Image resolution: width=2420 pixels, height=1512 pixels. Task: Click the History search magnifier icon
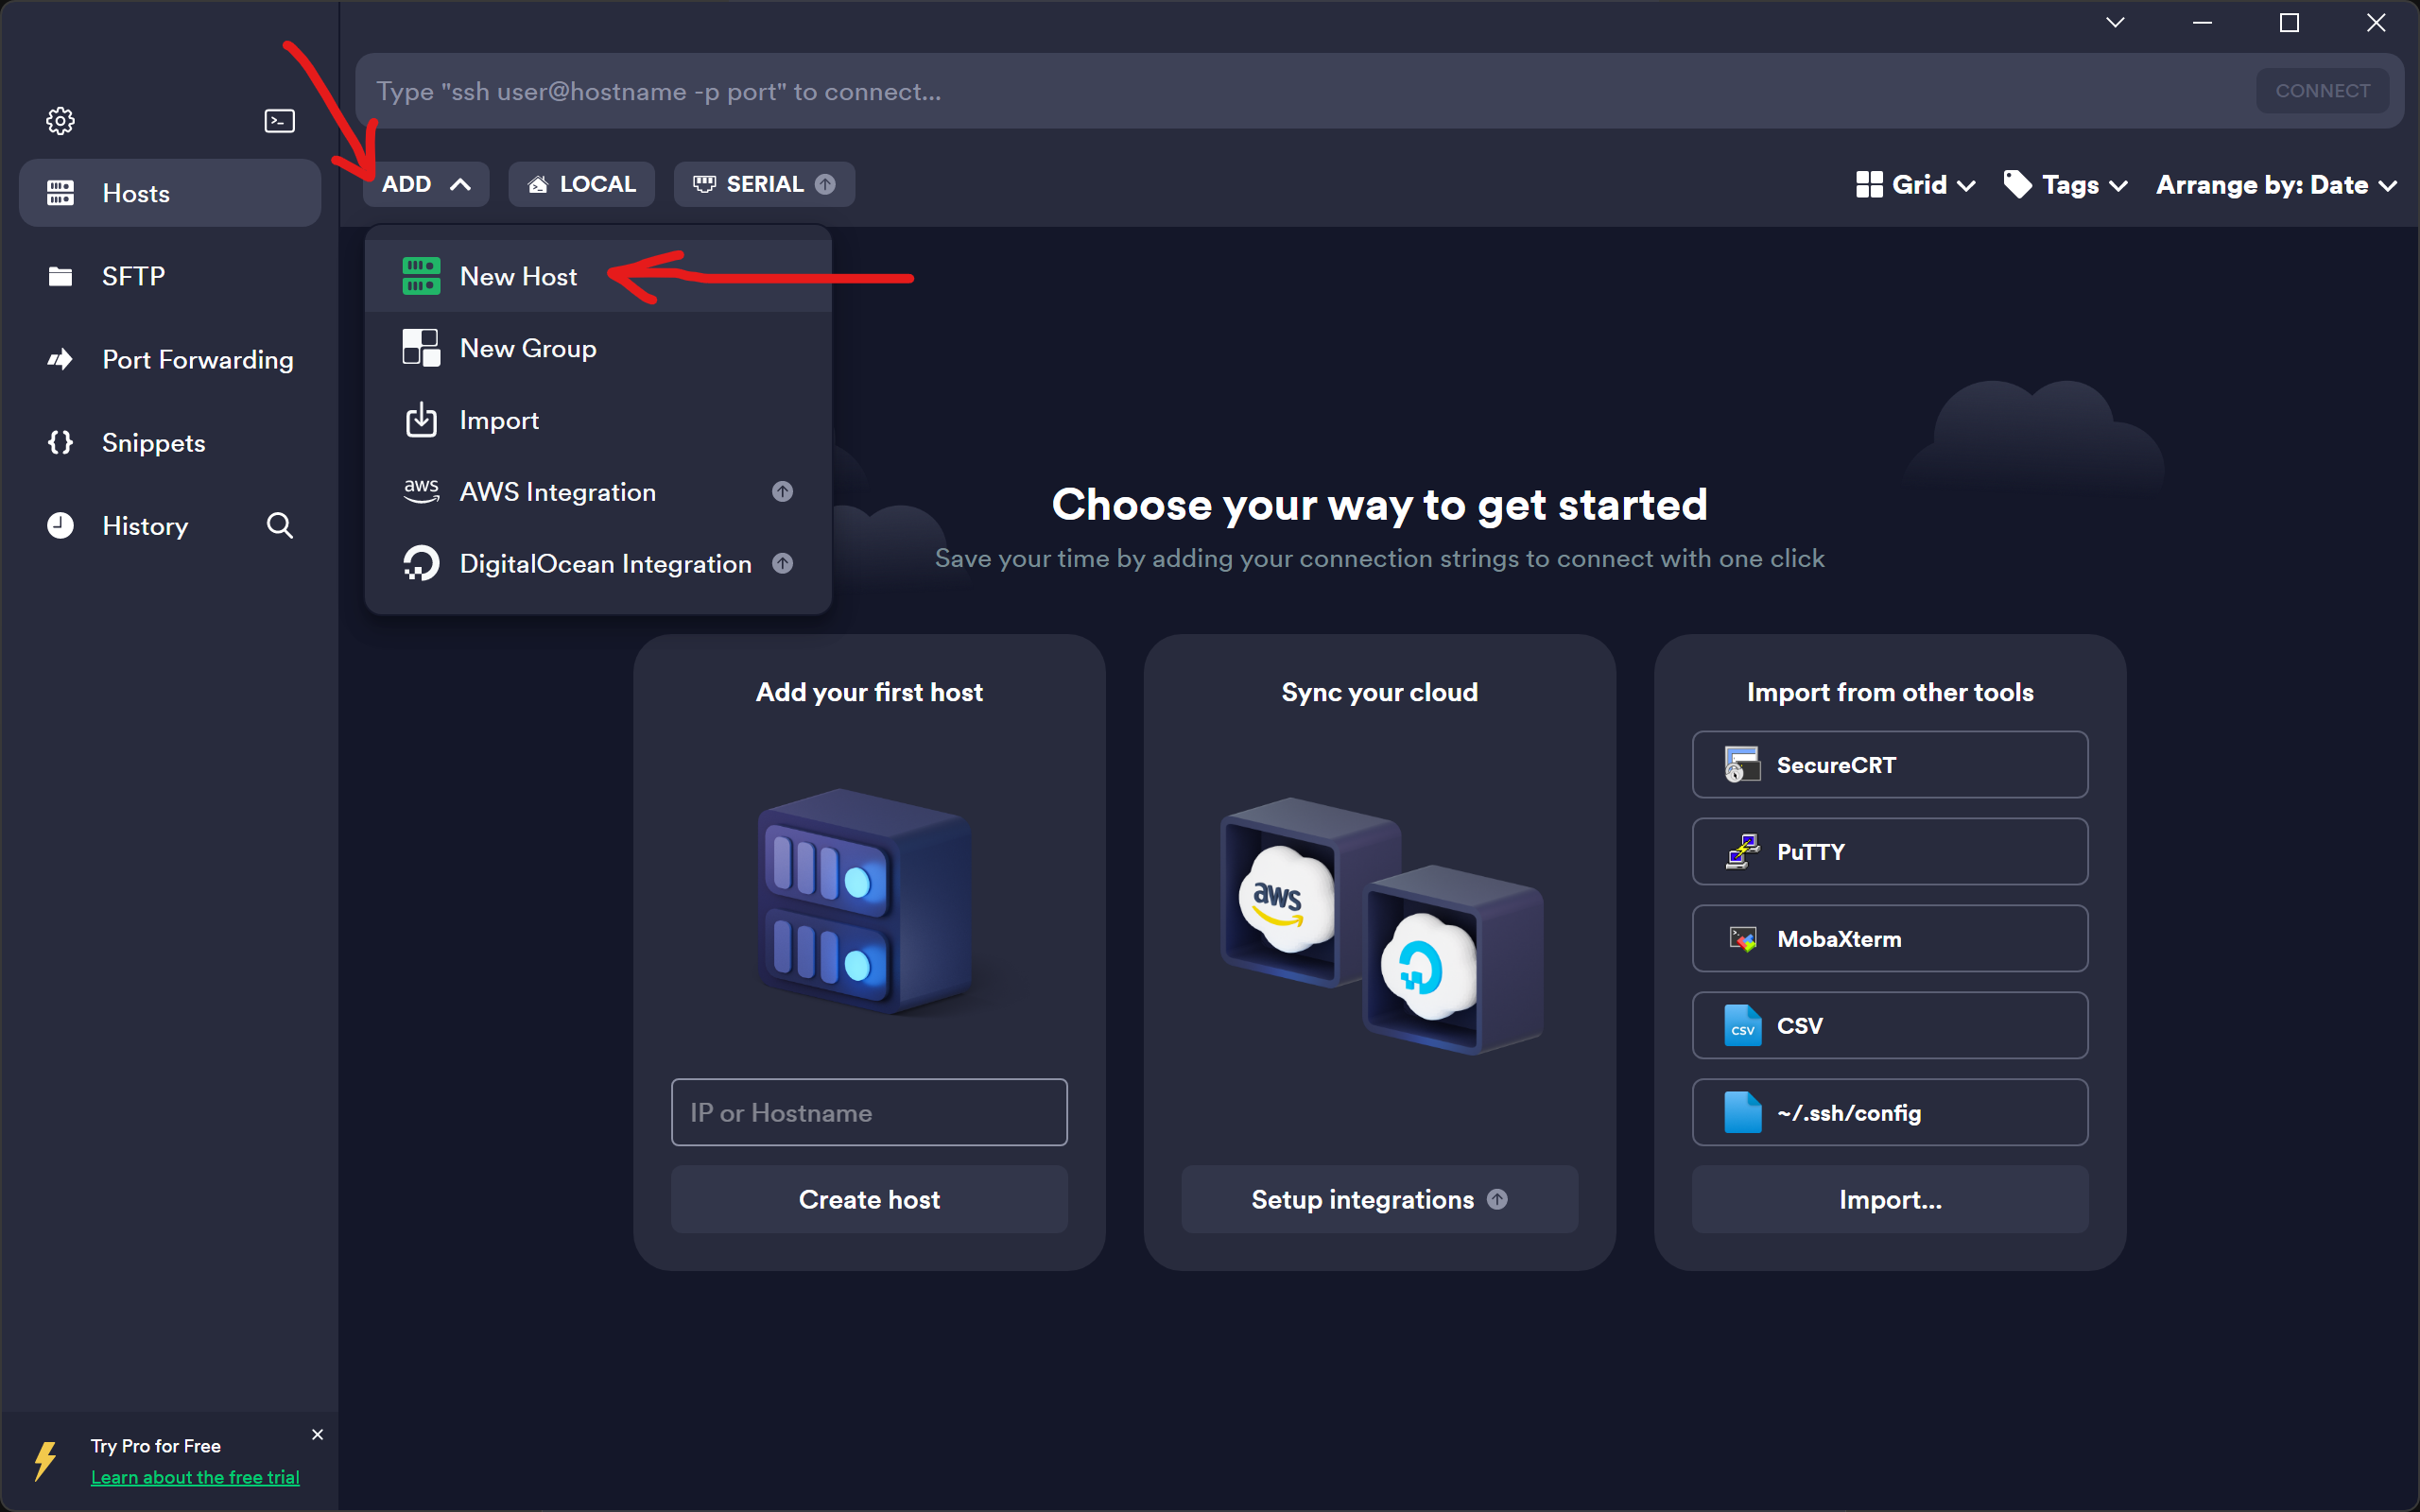pyautogui.click(x=280, y=526)
